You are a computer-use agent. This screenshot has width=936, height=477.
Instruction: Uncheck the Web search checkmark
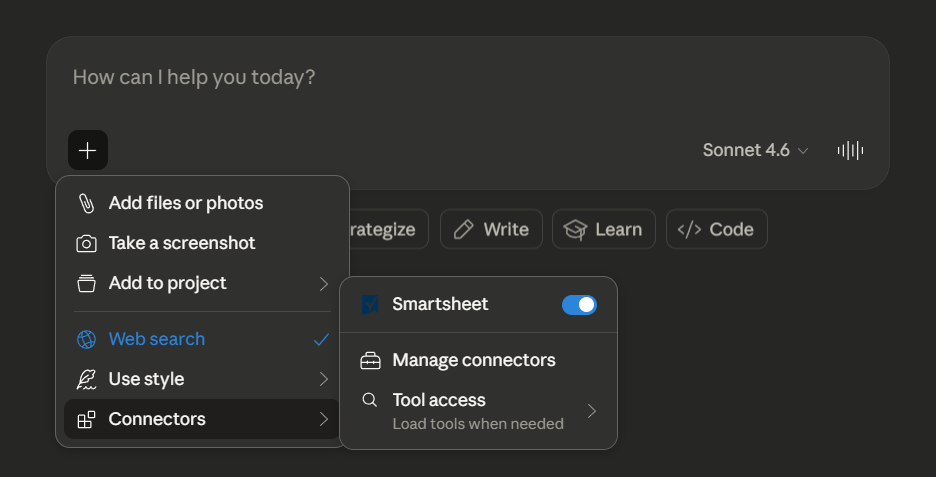[x=321, y=339]
